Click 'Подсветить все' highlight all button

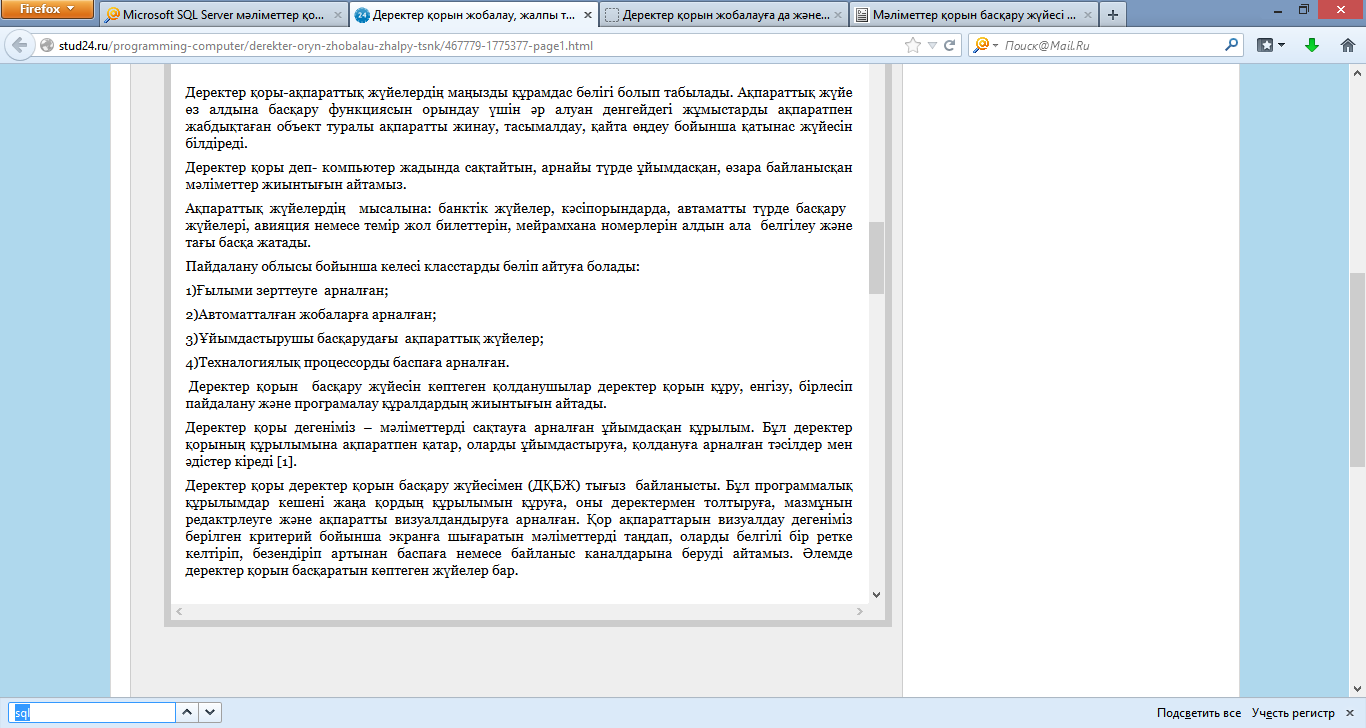tap(1199, 713)
